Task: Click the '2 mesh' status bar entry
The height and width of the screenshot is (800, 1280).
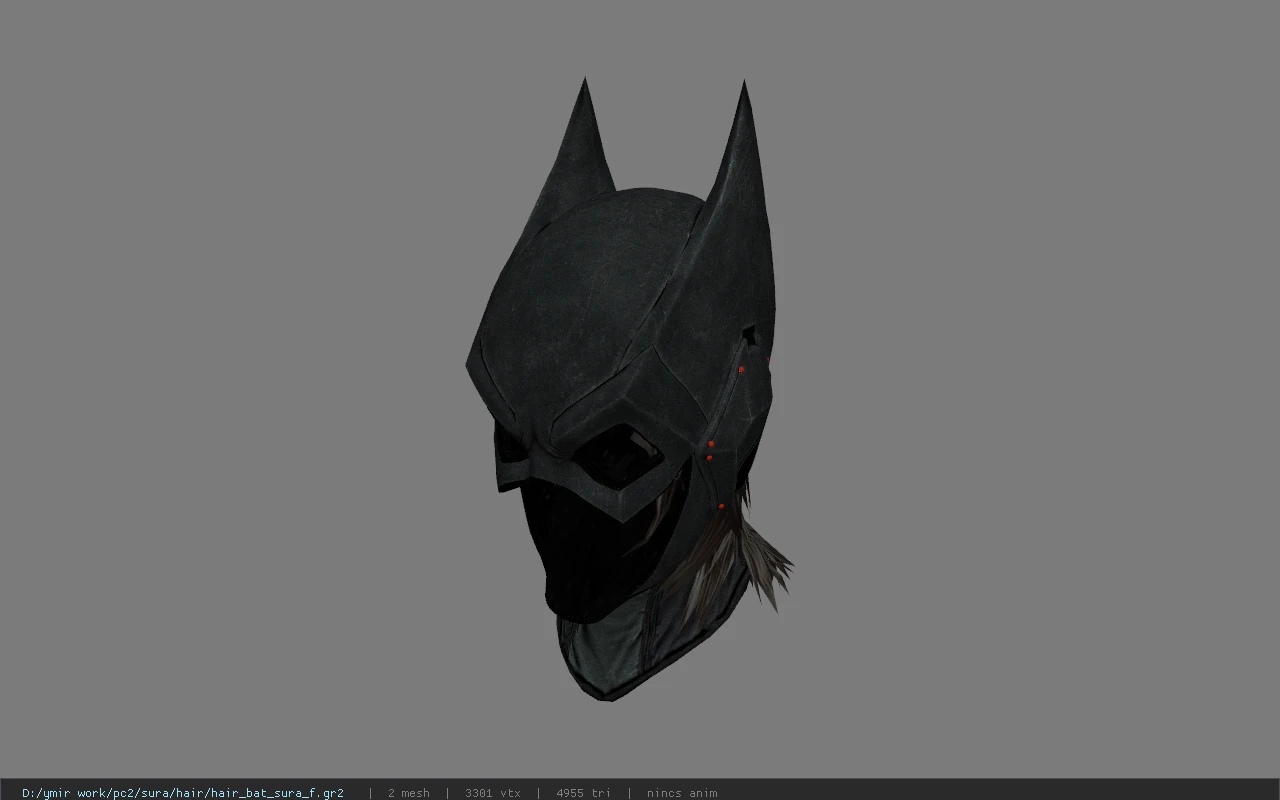Action: coord(409,793)
